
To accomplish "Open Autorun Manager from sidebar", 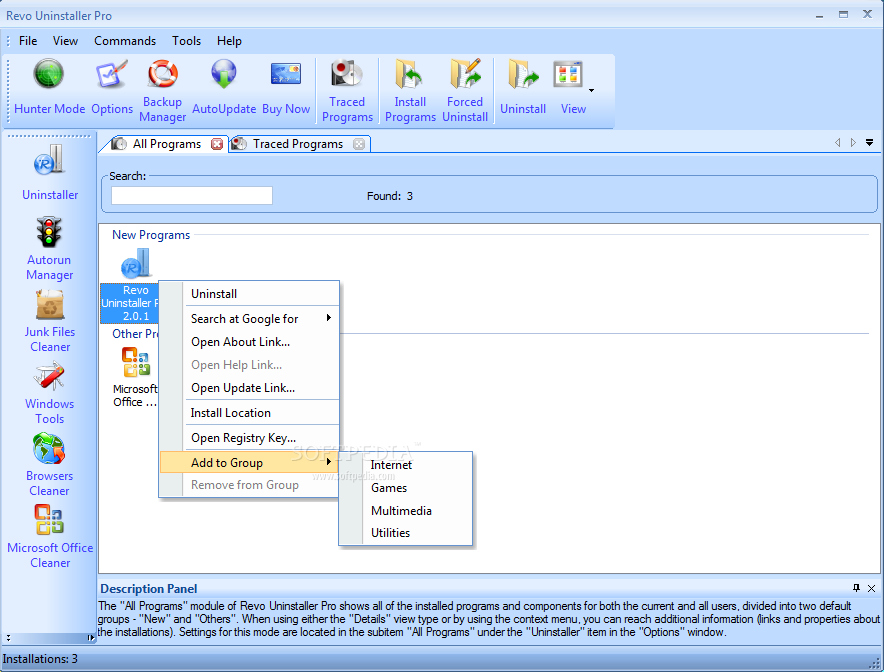I will [50, 249].
